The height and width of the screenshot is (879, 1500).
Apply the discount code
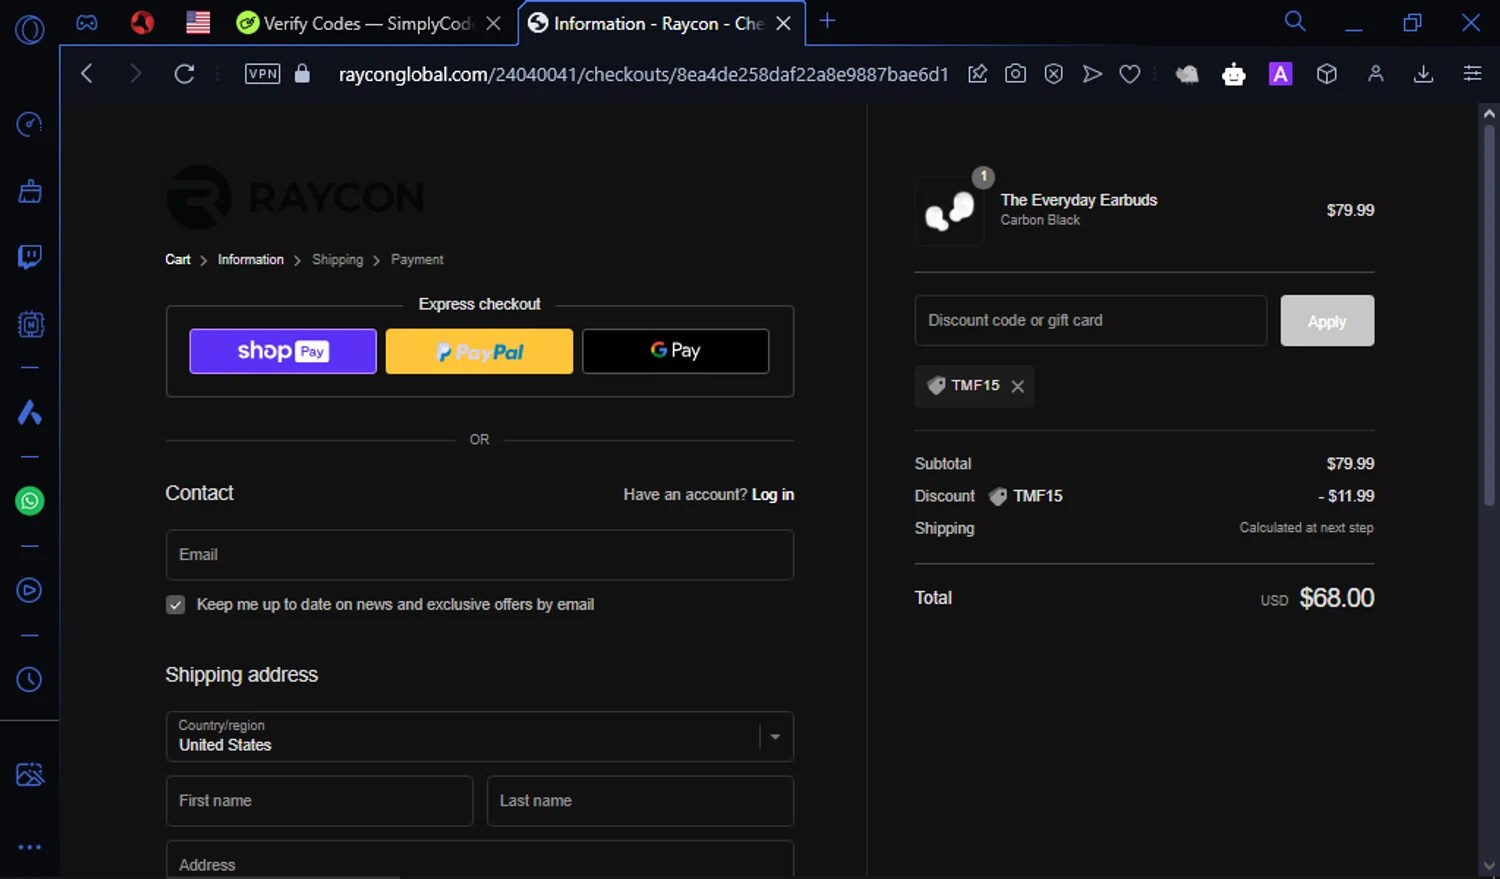pos(1327,320)
